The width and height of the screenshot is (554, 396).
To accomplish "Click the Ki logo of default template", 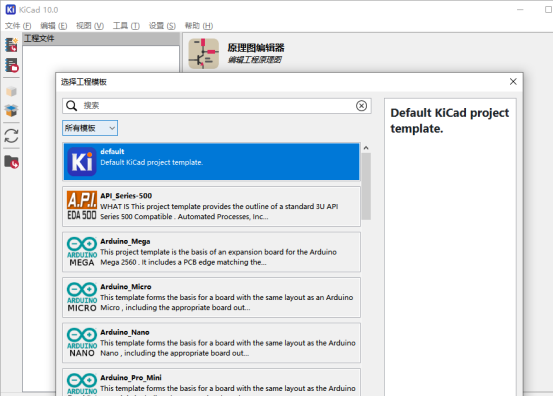I will (x=82, y=162).
